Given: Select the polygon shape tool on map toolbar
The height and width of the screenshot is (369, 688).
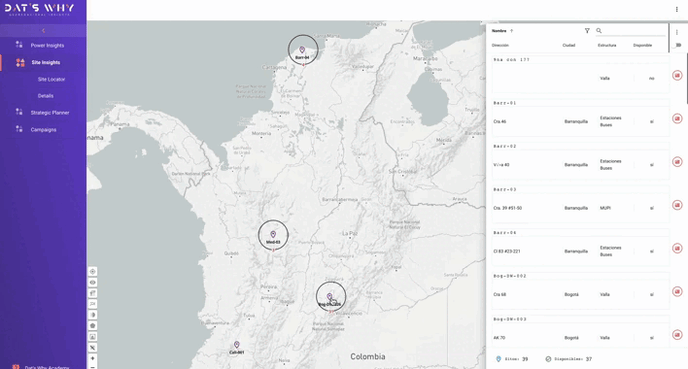Looking at the screenshot, I should coord(93,326).
